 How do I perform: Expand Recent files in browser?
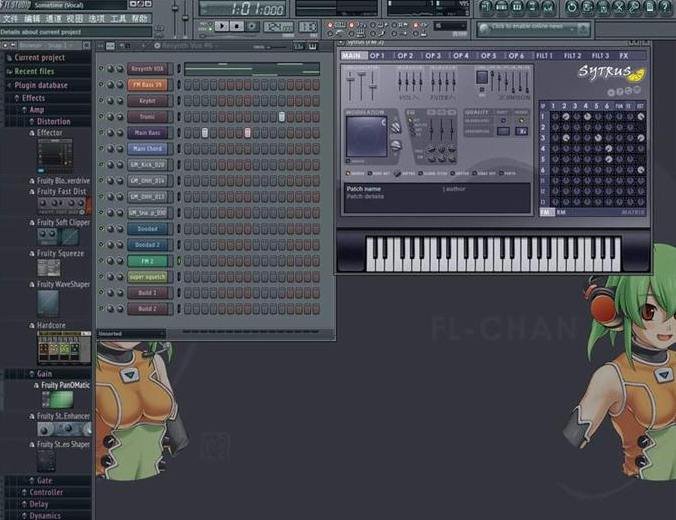pyautogui.click(x=34, y=71)
